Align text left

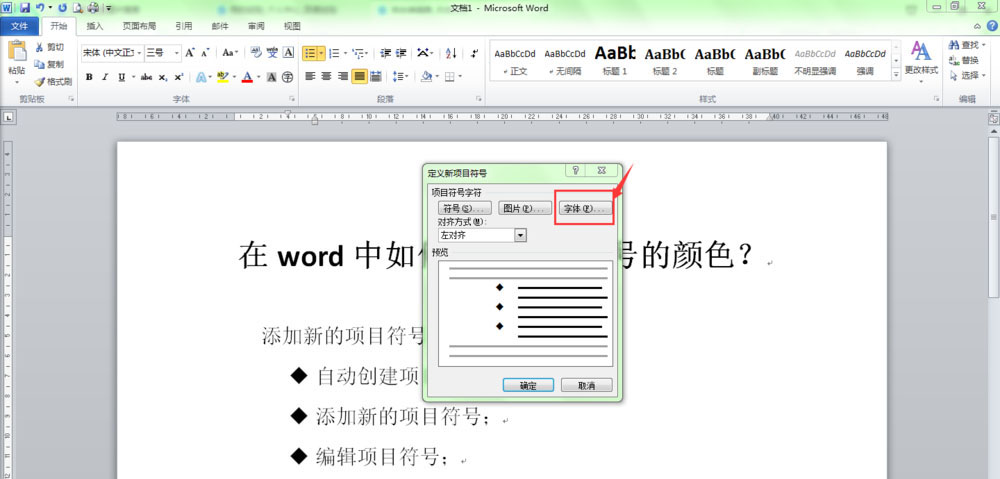[x=310, y=77]
